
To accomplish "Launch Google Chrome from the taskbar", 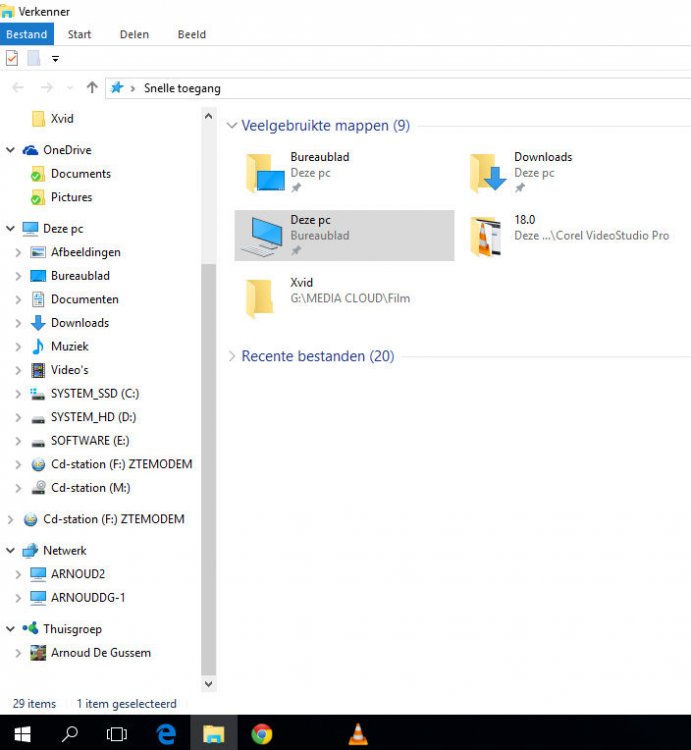I will click(262, 735).
